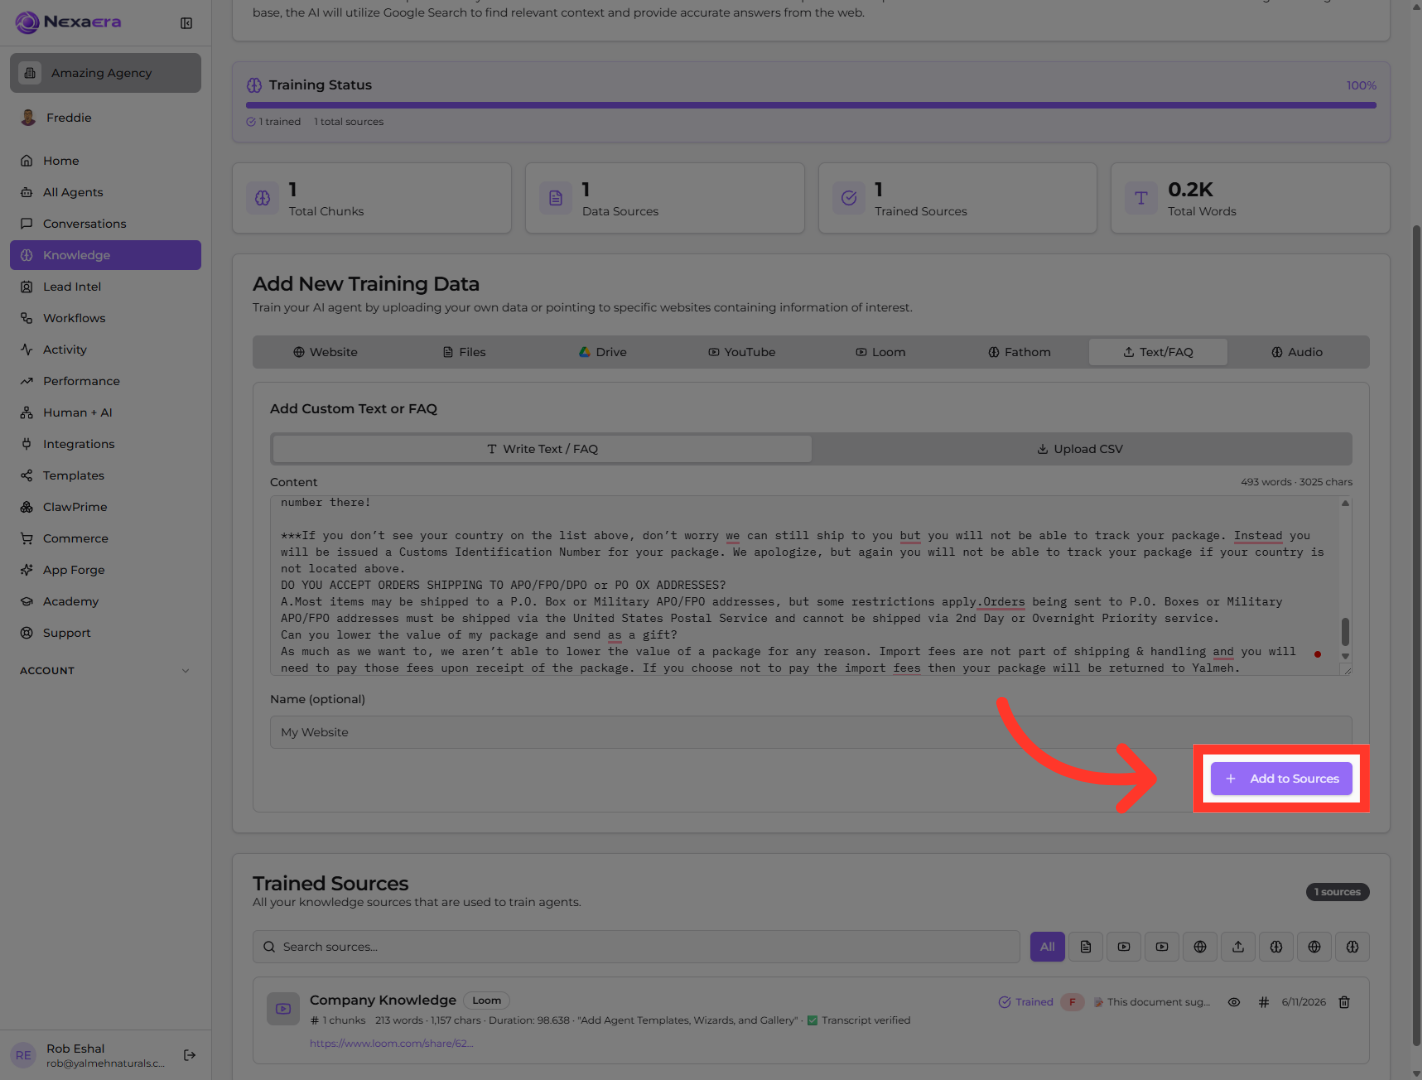Click the training status progress bar
1422x1080 pixels.
pos(811,105)
